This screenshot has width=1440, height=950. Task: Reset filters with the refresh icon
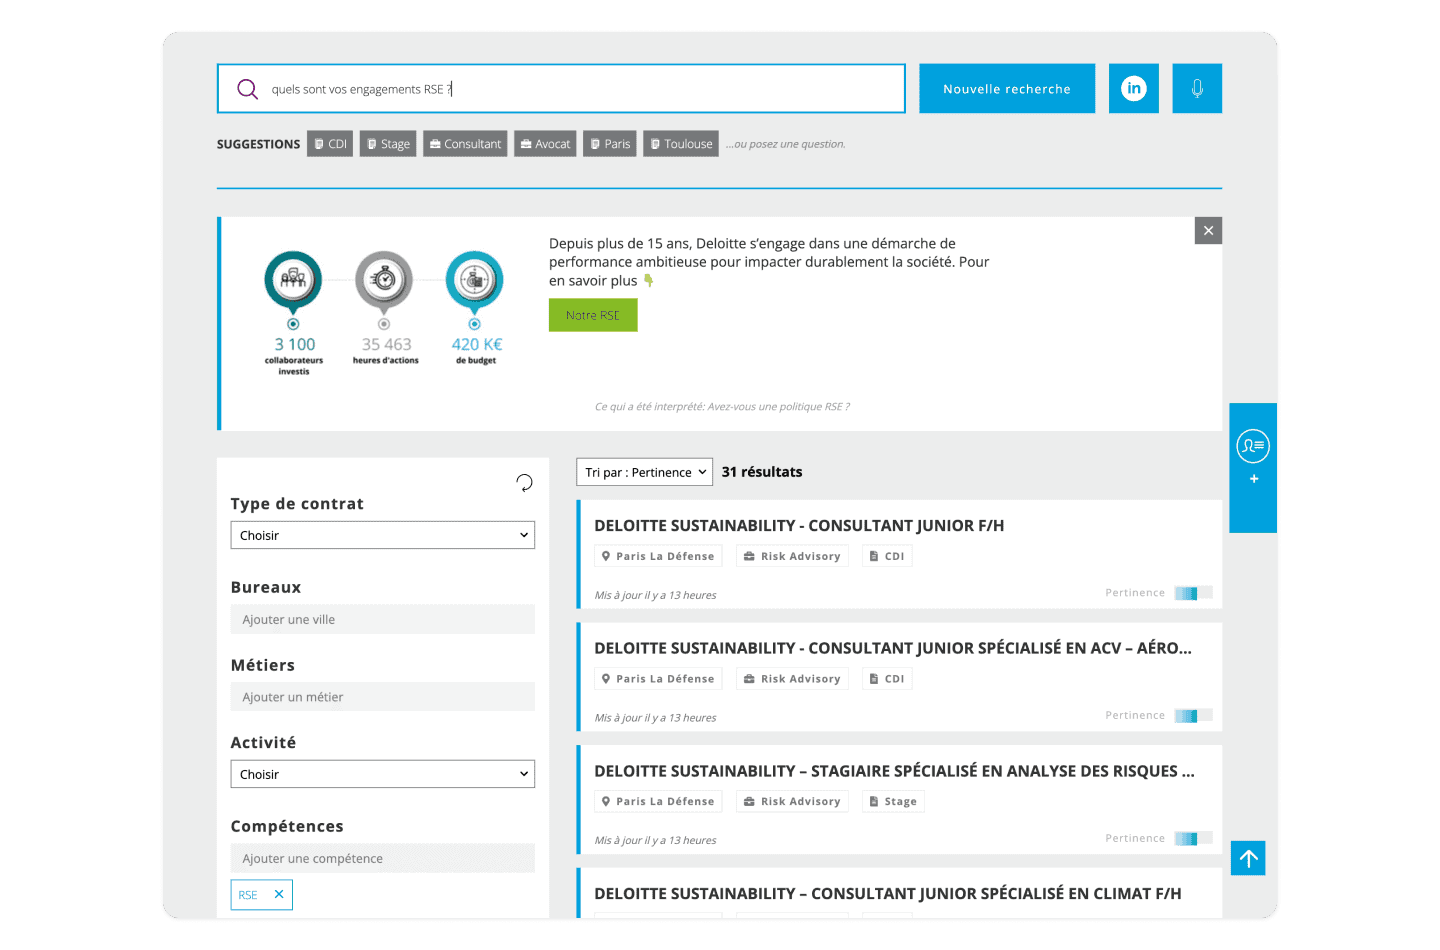tap(524, 483)
